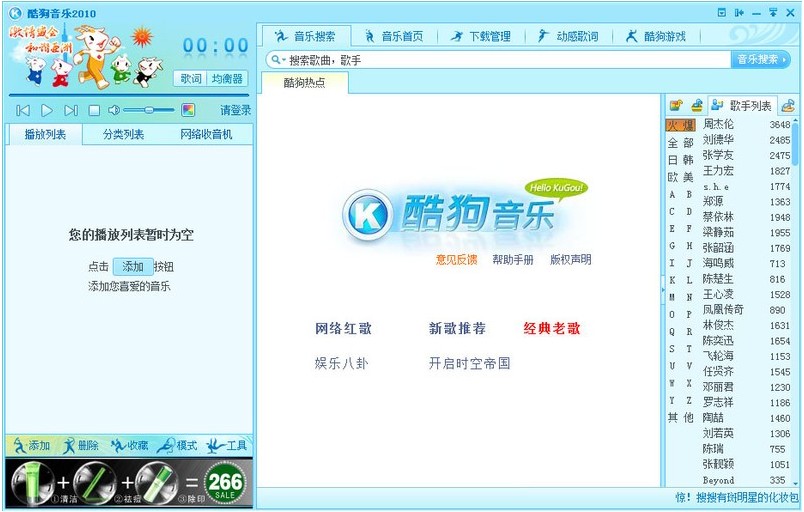Click the second icon left of 歌手列表
This screenshot has width=804, height=512.
click(x=697, y=106)
